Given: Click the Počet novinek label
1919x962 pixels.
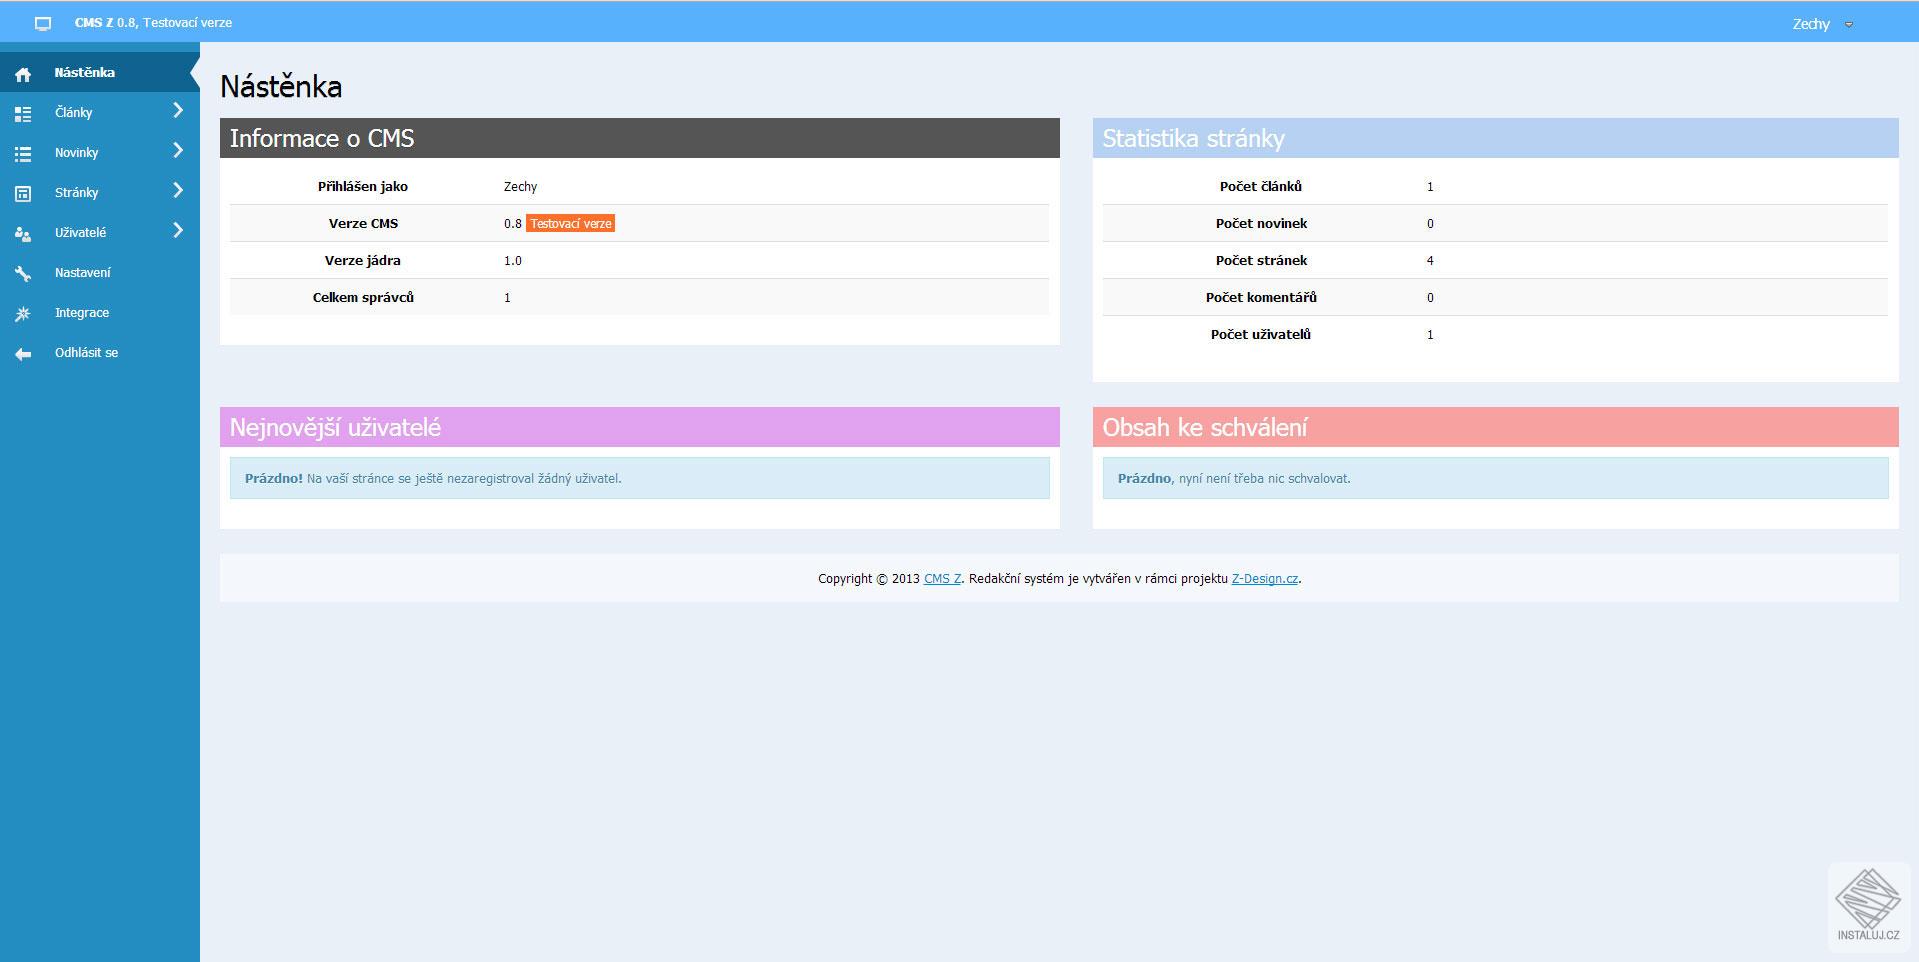Looking at the screenshot, I should (1261, 223).
